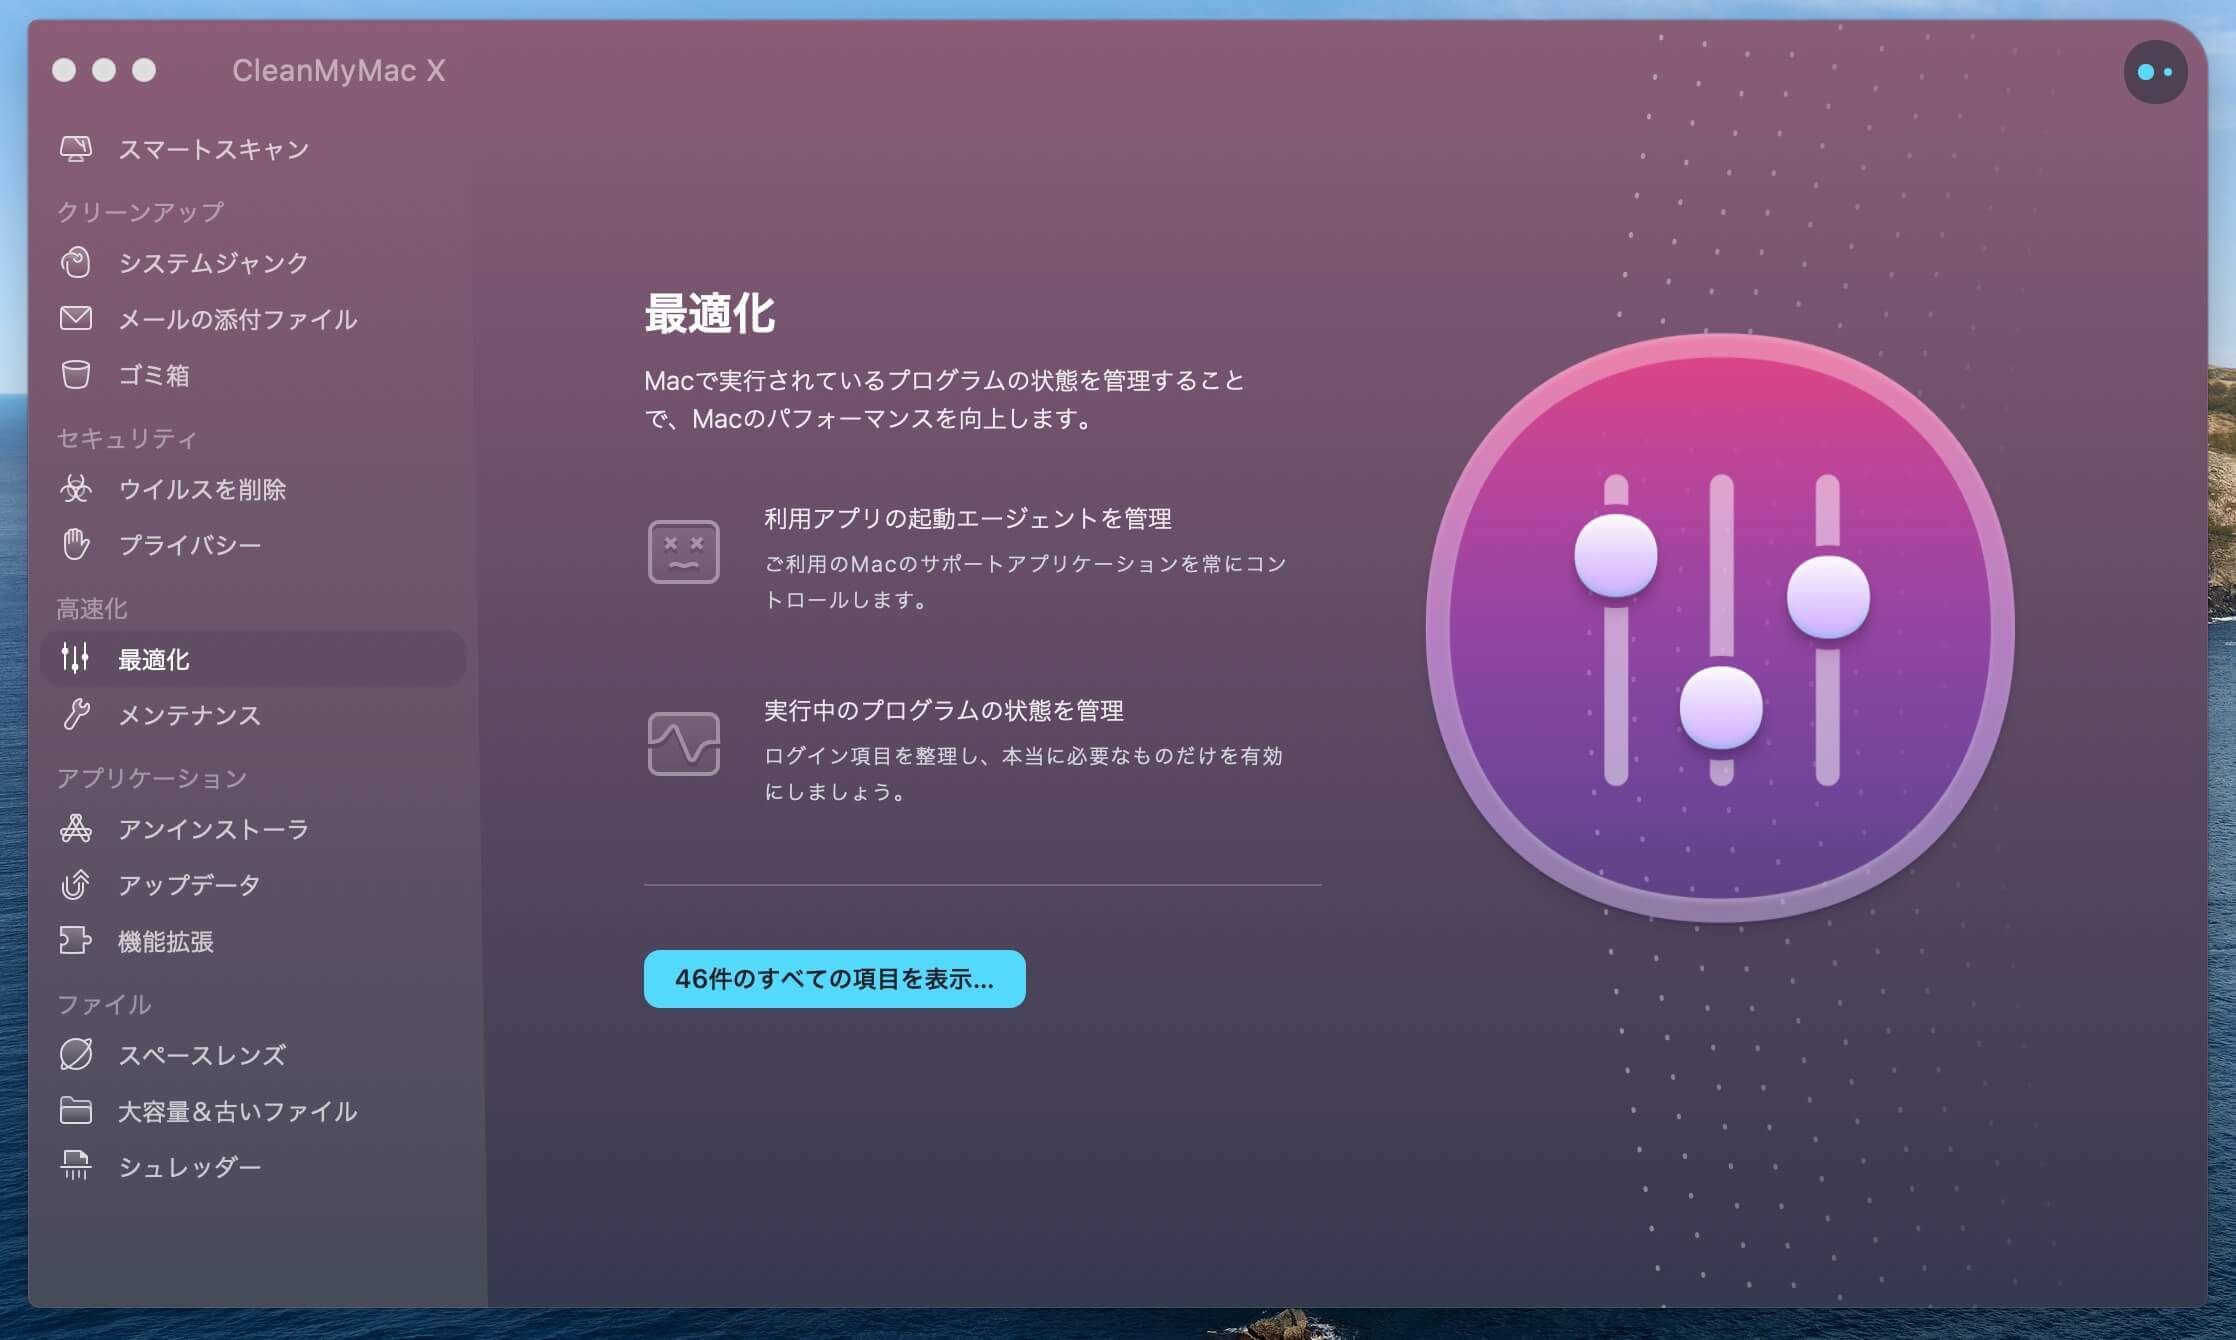Click the メンテナンス wrench icon
This screenshot has width=2236, height=1340.
pos(76,716)
